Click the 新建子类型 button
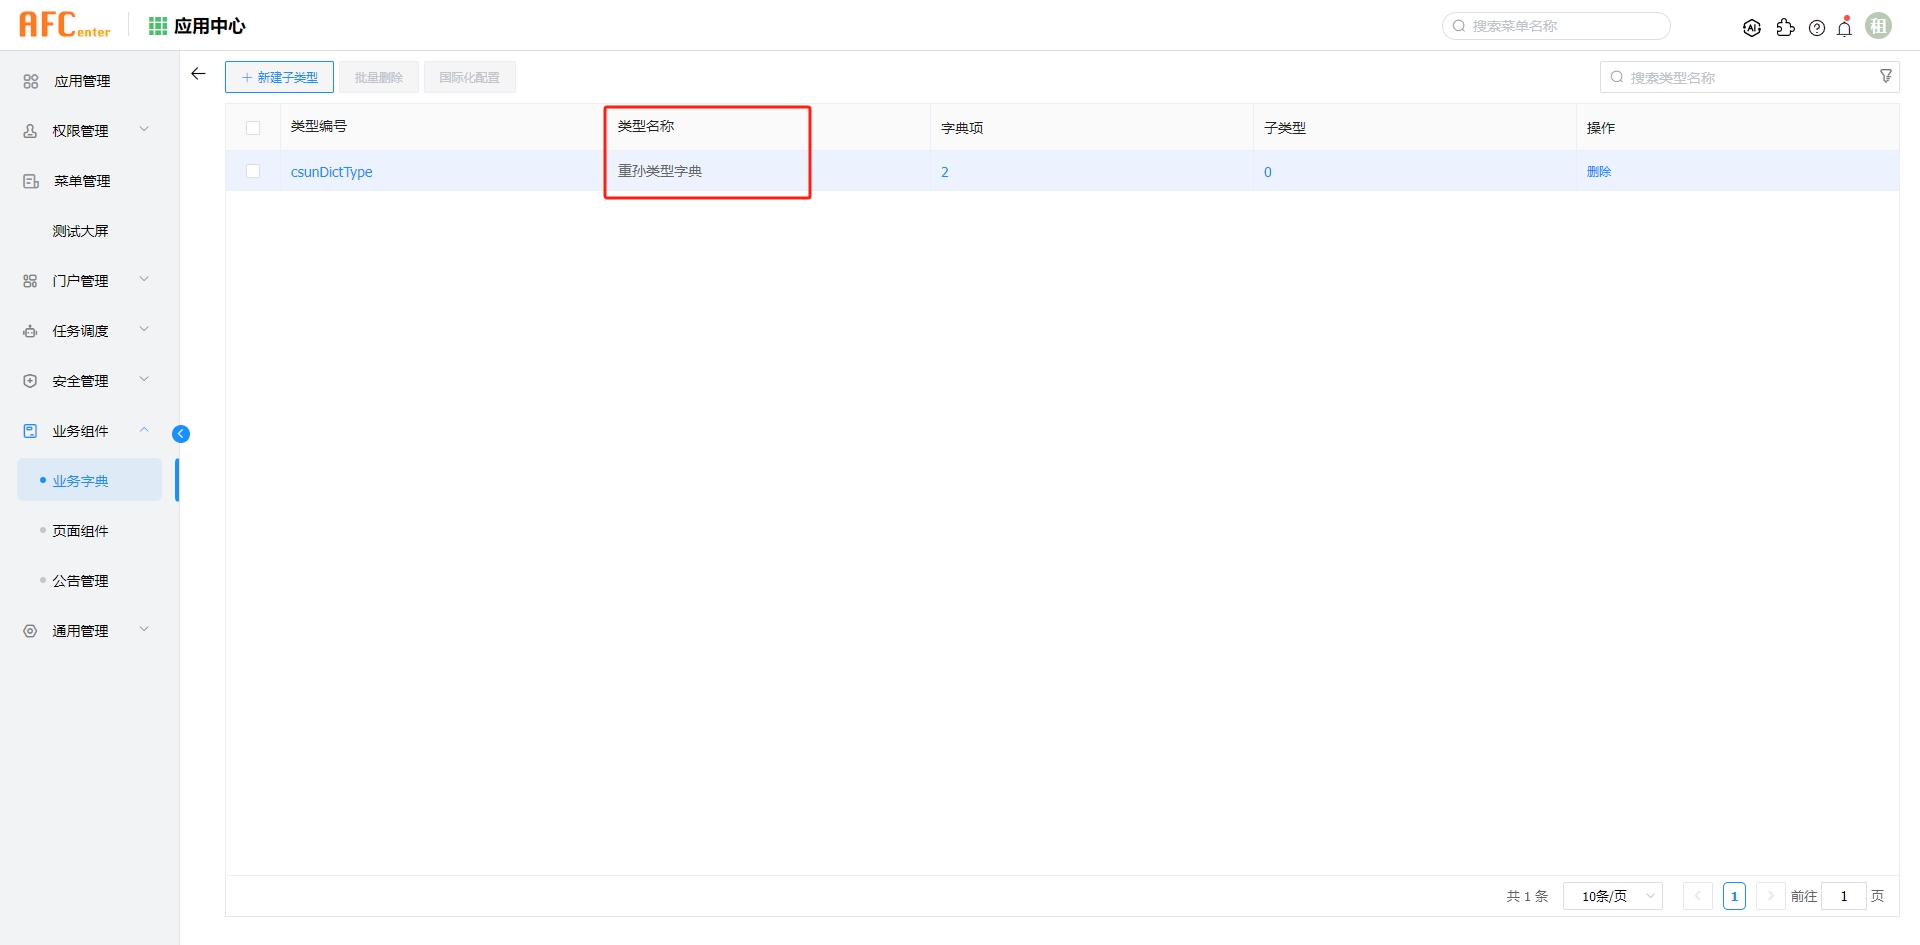1920x945 pixels. coord(279,77)
